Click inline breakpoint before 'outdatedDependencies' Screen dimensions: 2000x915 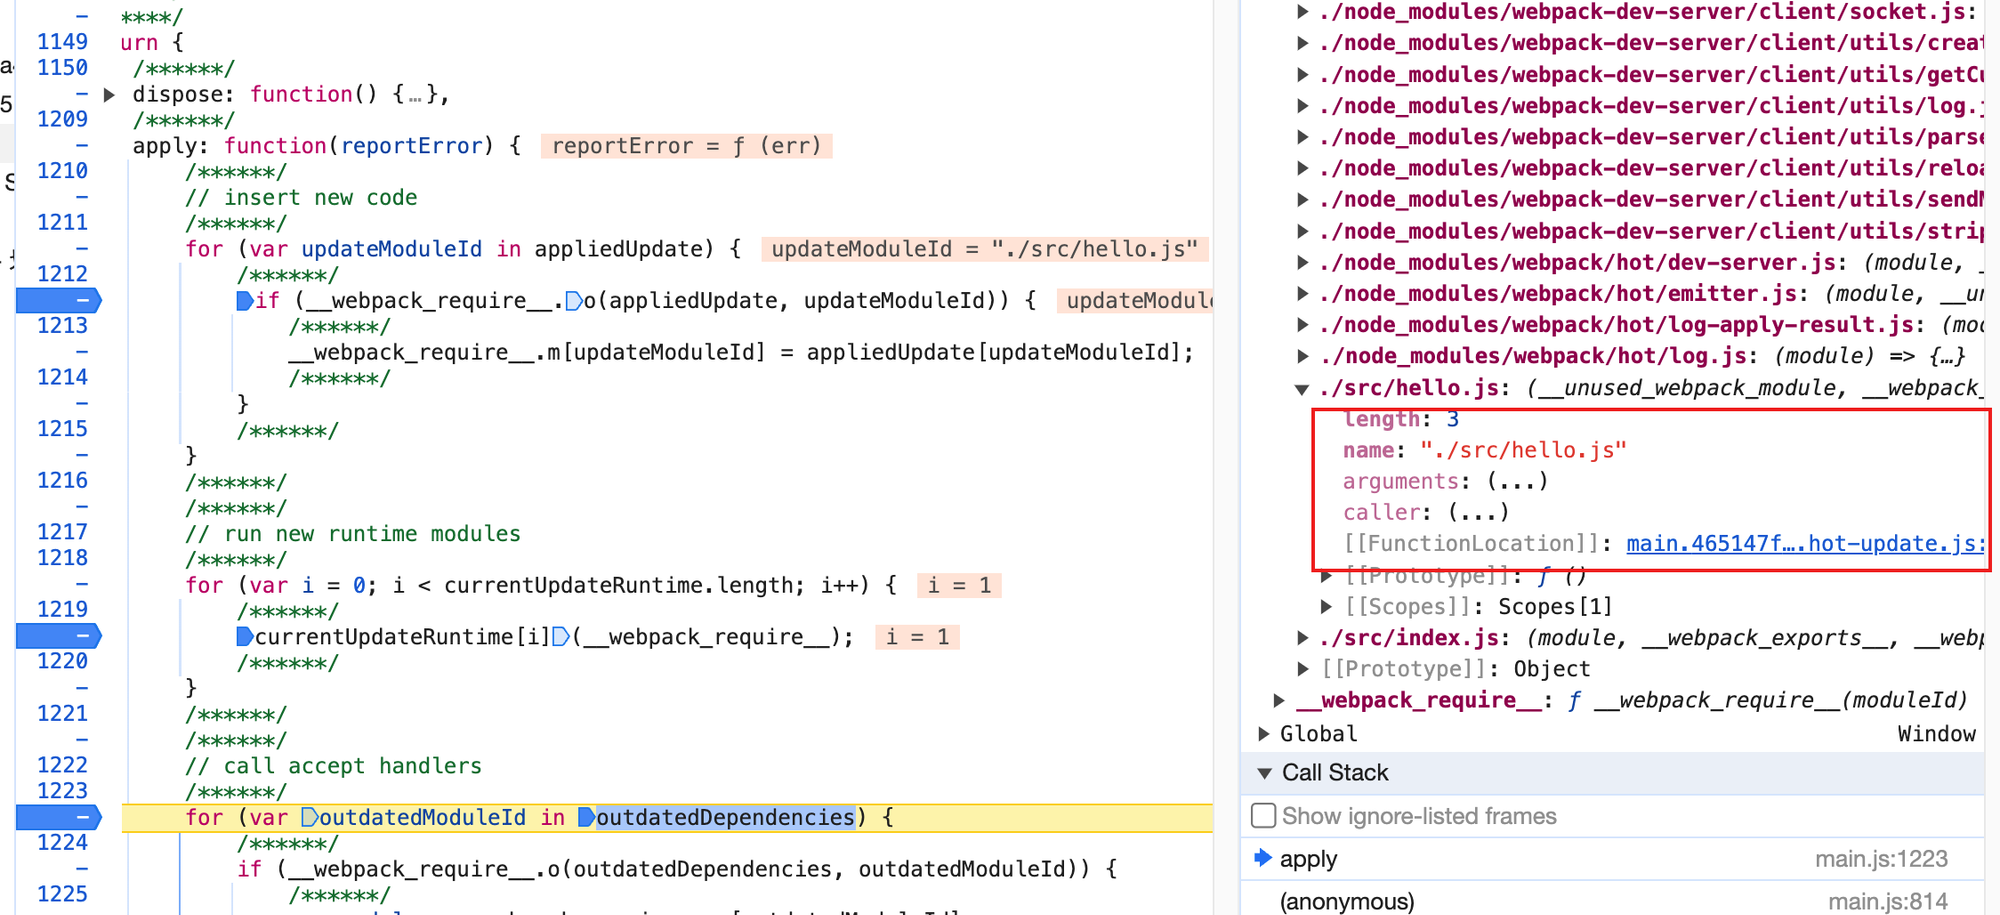(586, 818)
